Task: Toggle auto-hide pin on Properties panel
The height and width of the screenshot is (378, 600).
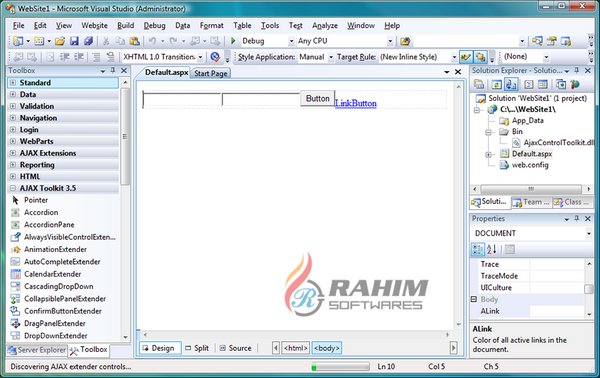Action: click(577, 218)
